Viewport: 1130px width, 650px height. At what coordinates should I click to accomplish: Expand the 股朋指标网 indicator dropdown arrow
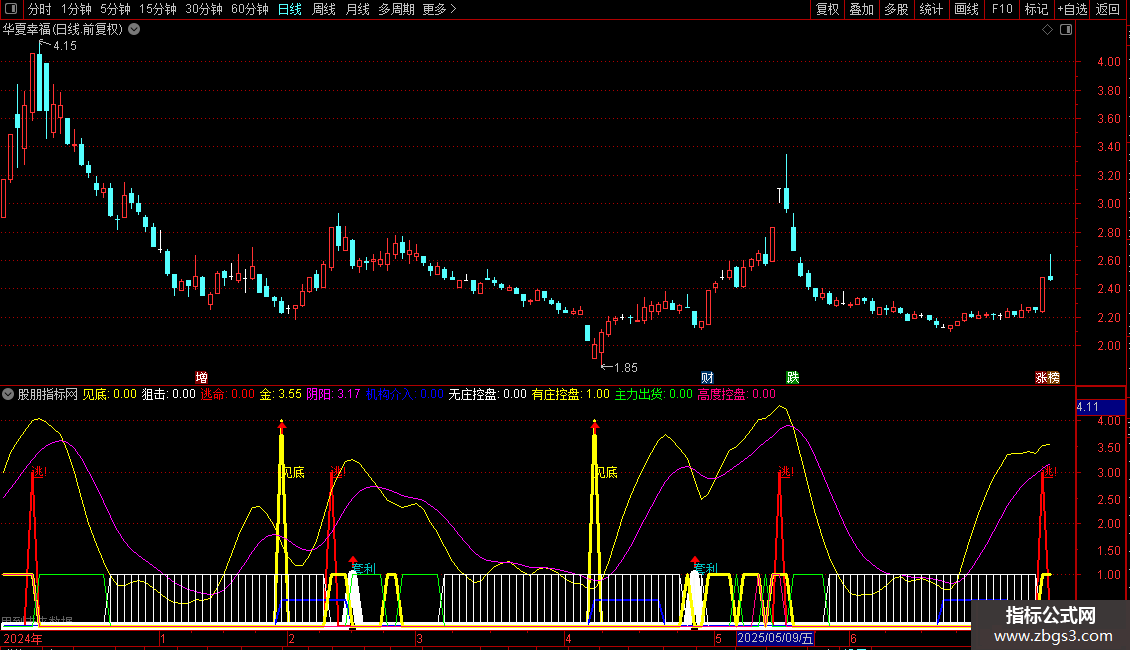[9, 394]
